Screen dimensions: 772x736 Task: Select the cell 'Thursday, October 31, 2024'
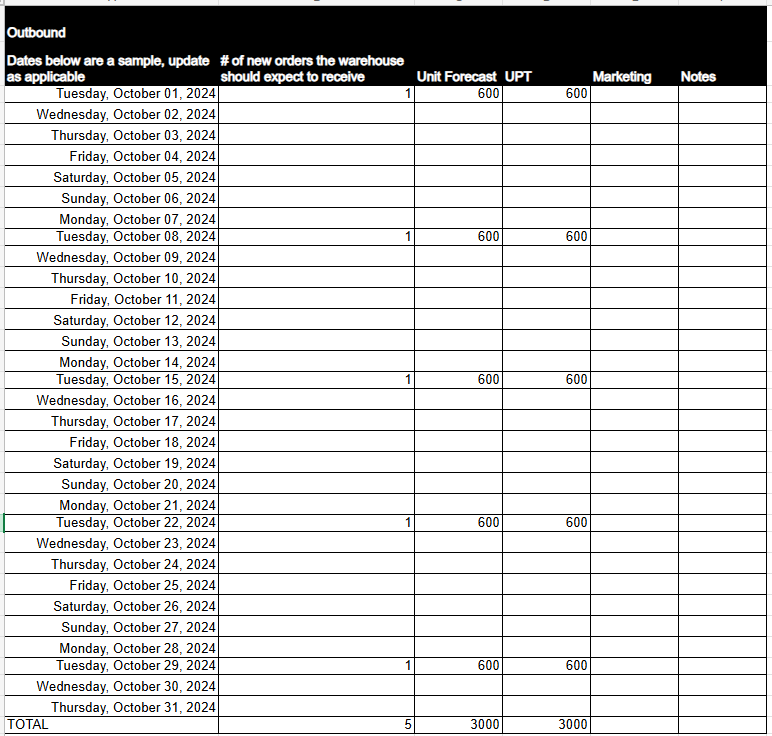click(111, 707)
